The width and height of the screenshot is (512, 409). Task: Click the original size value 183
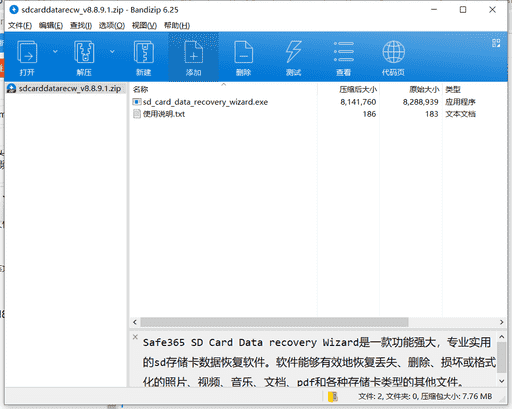click(x=432, y=114)
